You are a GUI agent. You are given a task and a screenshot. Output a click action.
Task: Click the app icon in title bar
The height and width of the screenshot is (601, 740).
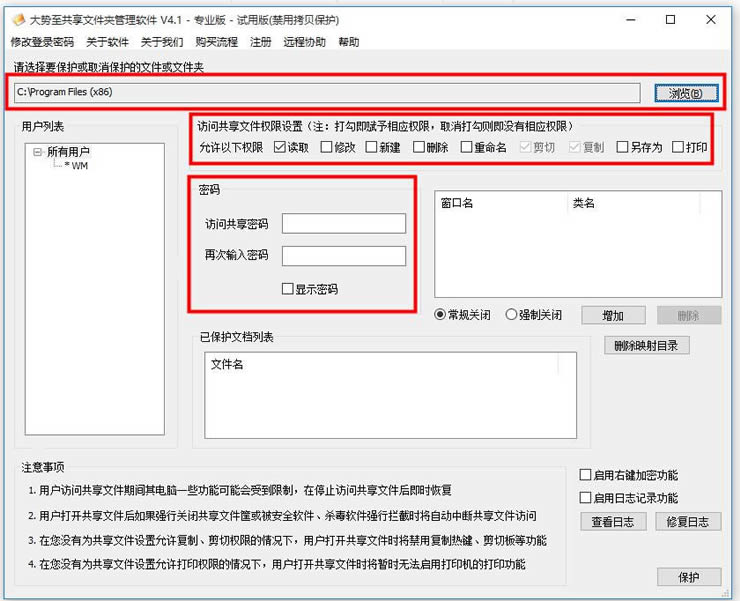coord(18,20)
